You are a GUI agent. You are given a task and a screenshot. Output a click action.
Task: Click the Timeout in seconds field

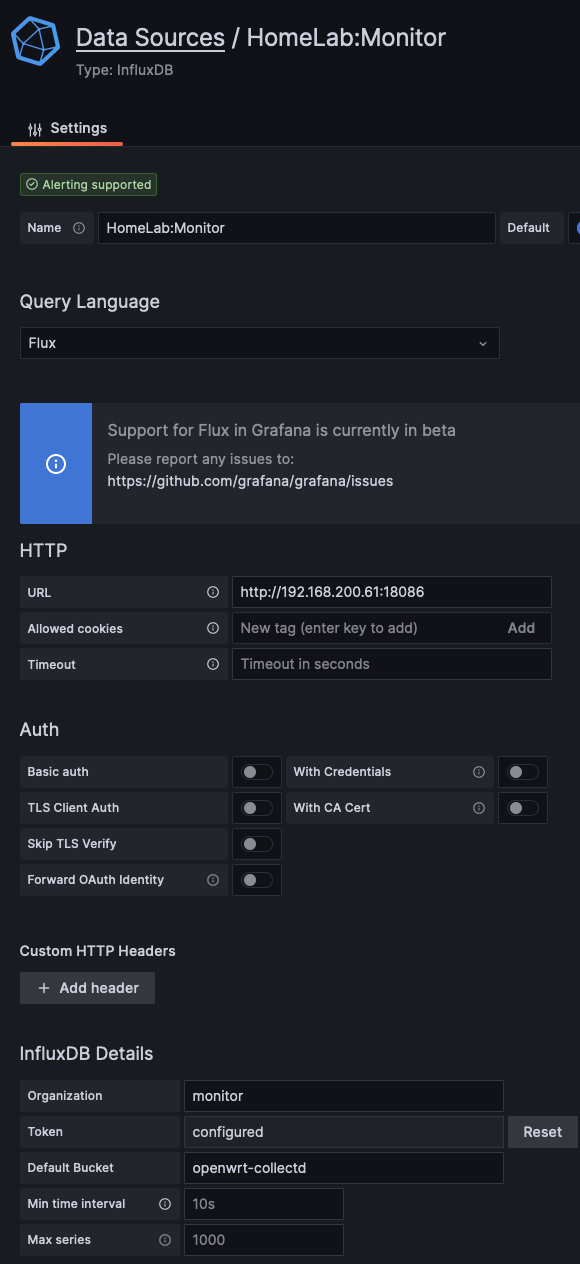pos(392,664)
